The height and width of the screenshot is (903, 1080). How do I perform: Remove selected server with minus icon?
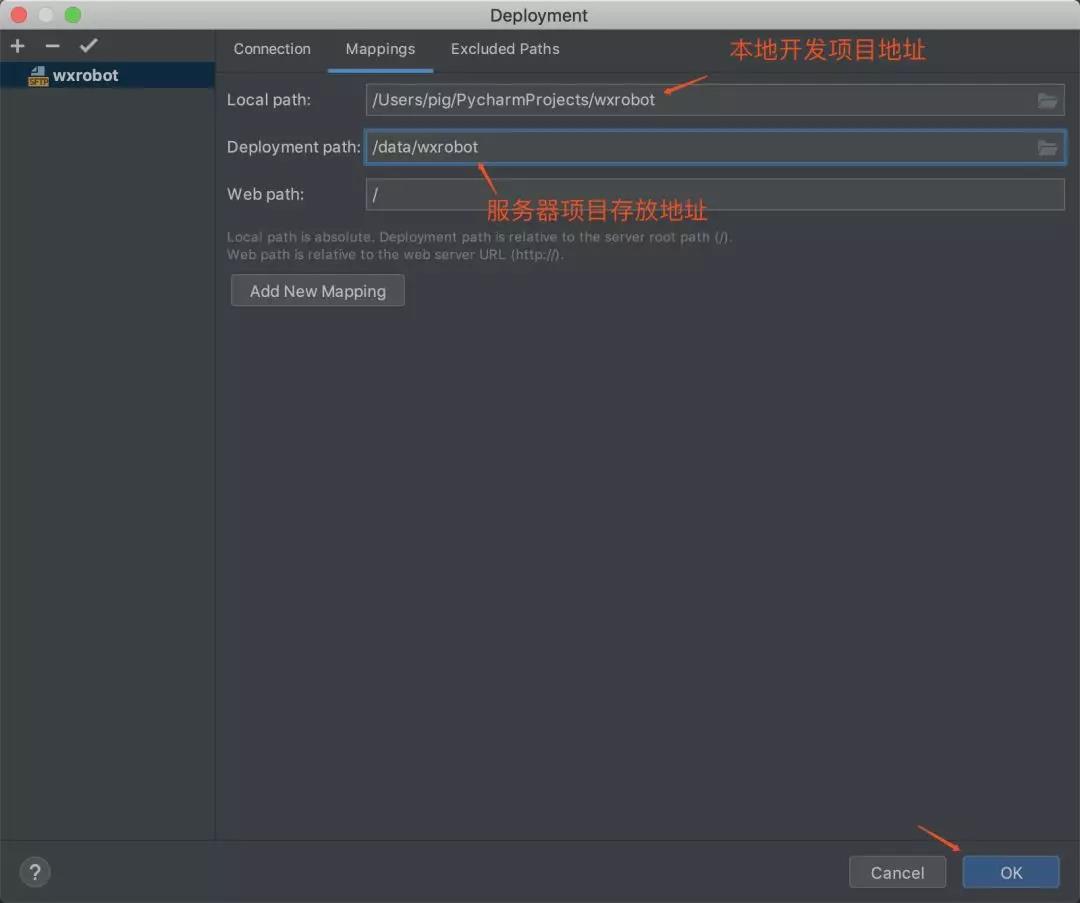click(52, 46)
